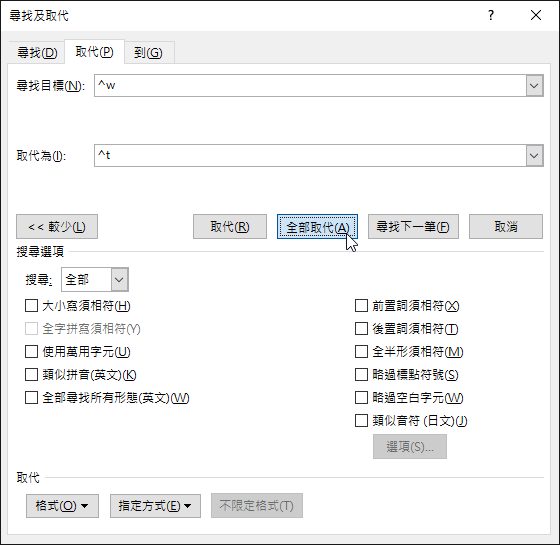The width and height of the screenshot is (560, 545).
Task: Open the 到(G) tab
Action: 149,53
